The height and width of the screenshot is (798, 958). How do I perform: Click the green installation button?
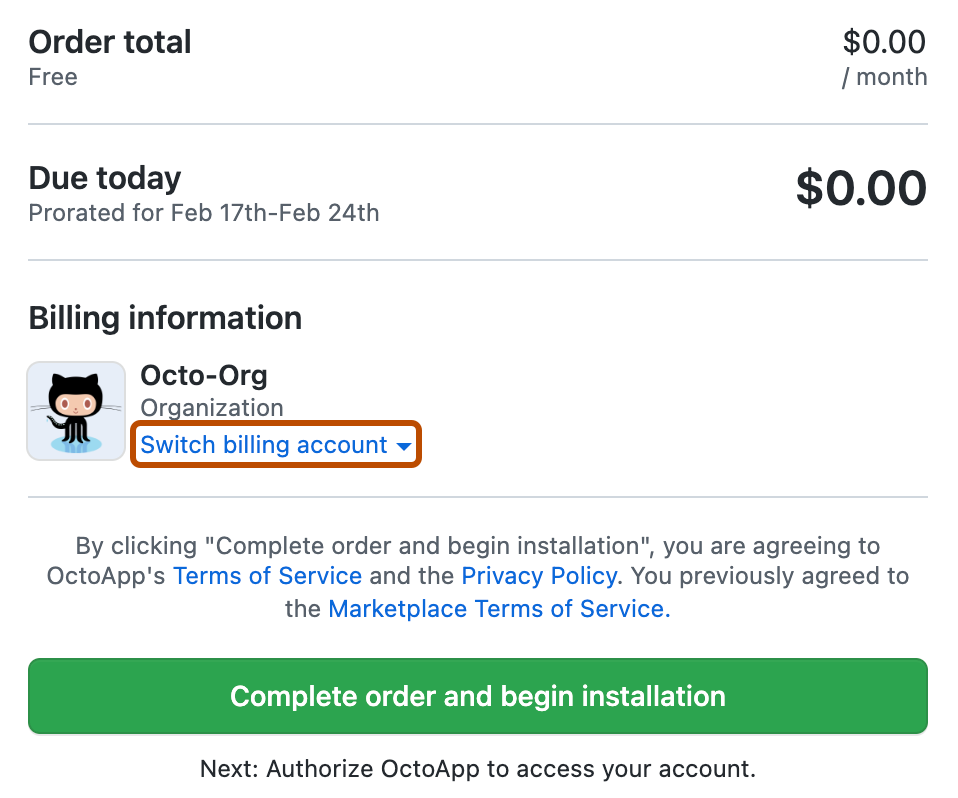[x=478, y=696]
